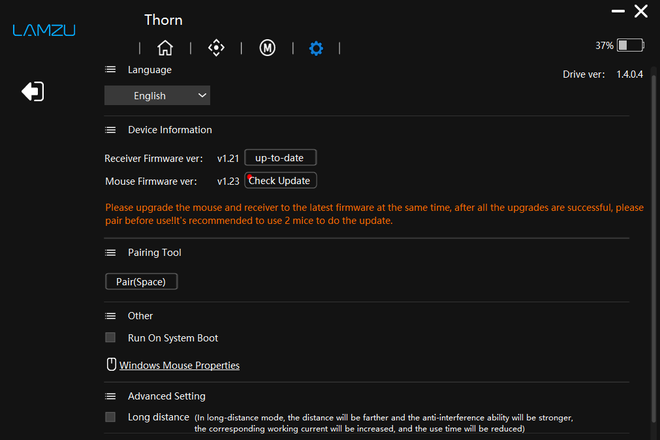Collapse the Device Information section
Screen dimensions: 660x440
[x=111, y=130]
